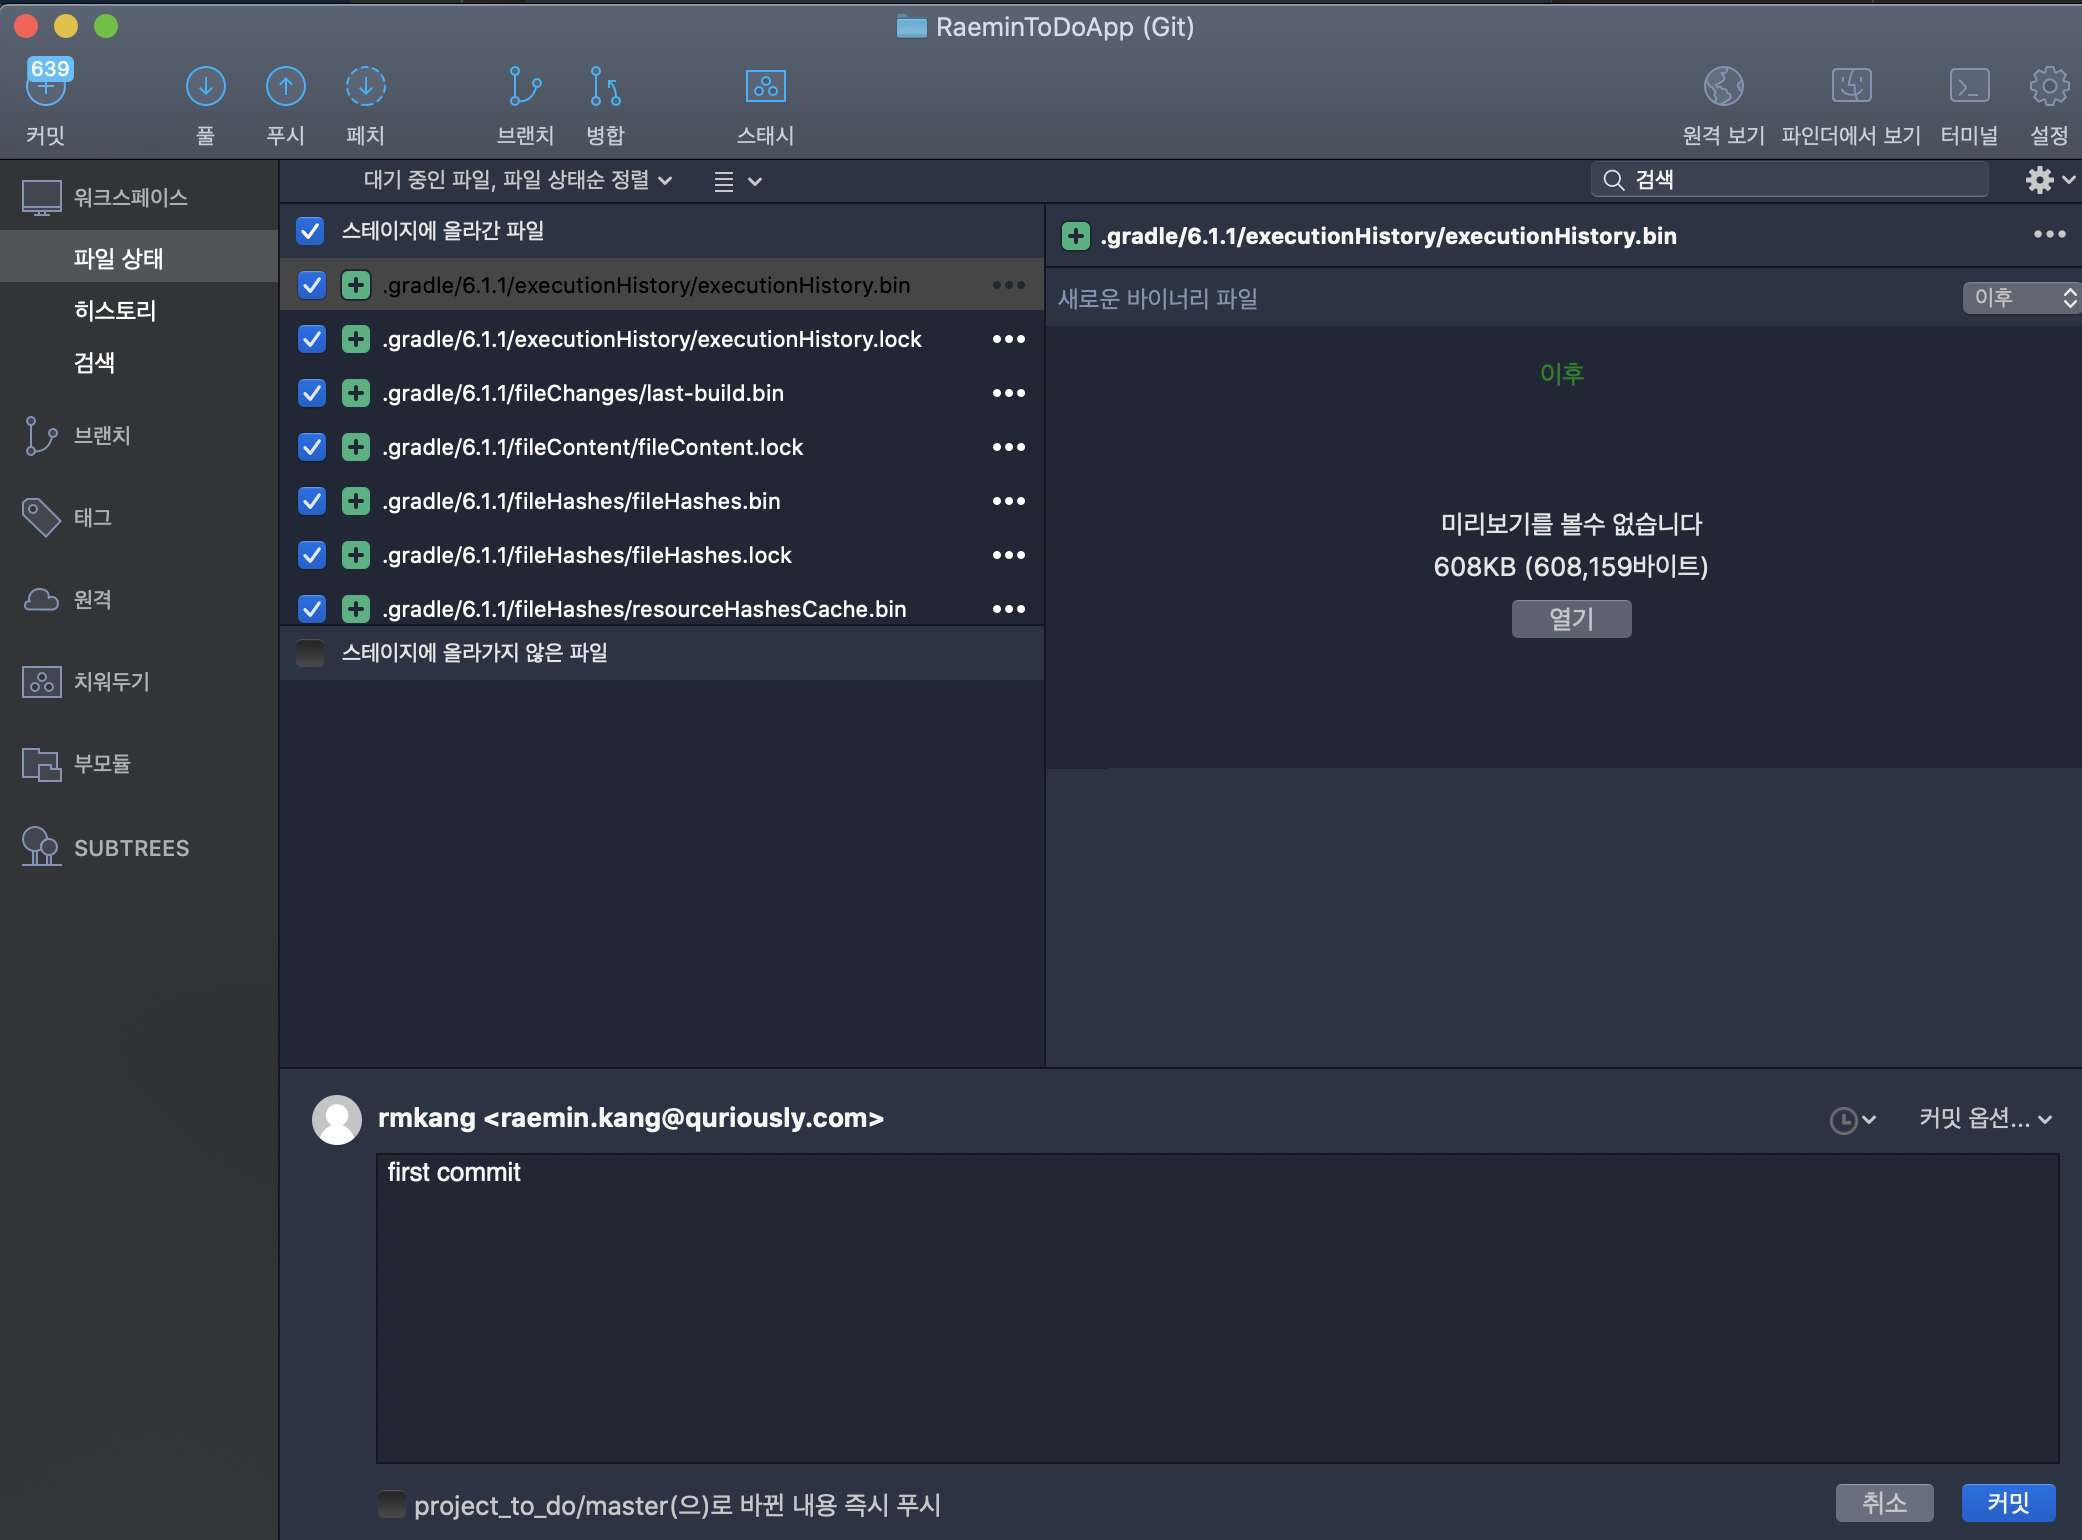Click more options dots for executionHistory.lock
The height and width of the screenshot is (1540, 2082).
coord(1009,339)
